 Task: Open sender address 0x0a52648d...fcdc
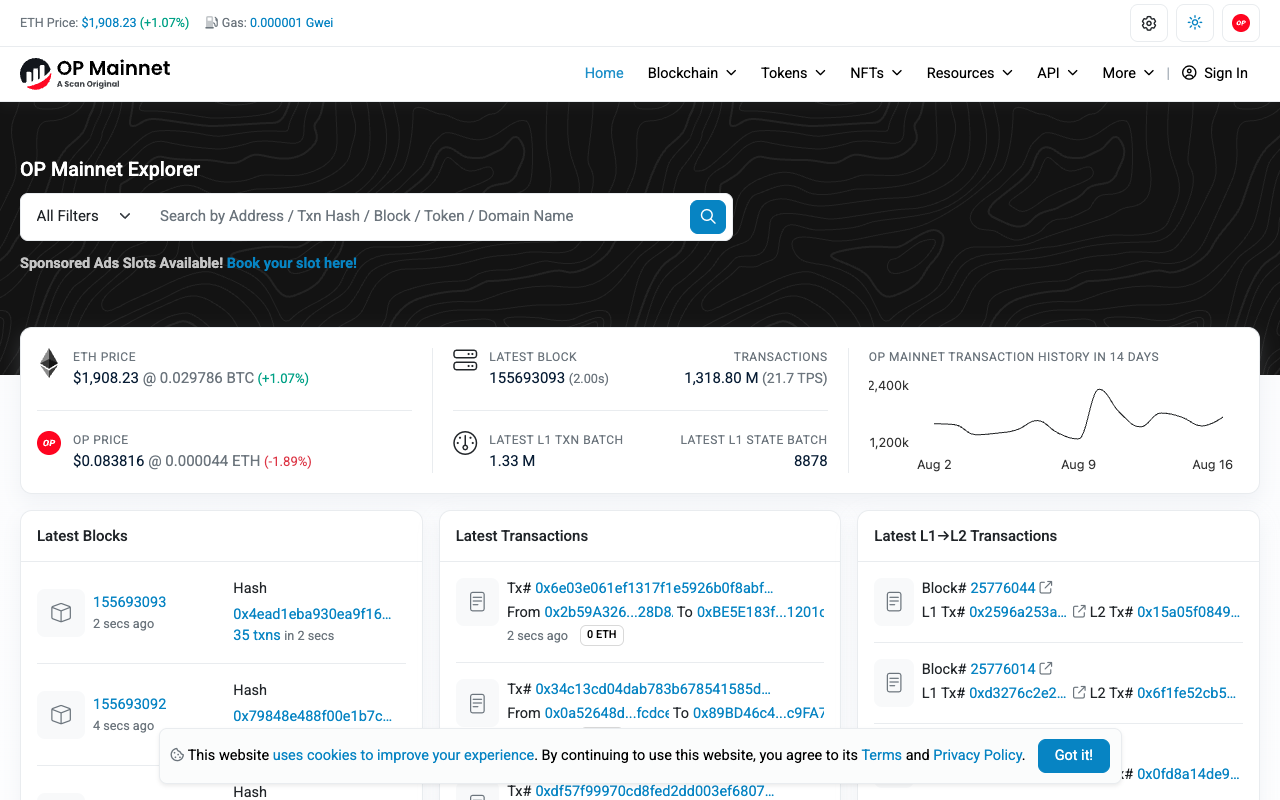point(607,713)
